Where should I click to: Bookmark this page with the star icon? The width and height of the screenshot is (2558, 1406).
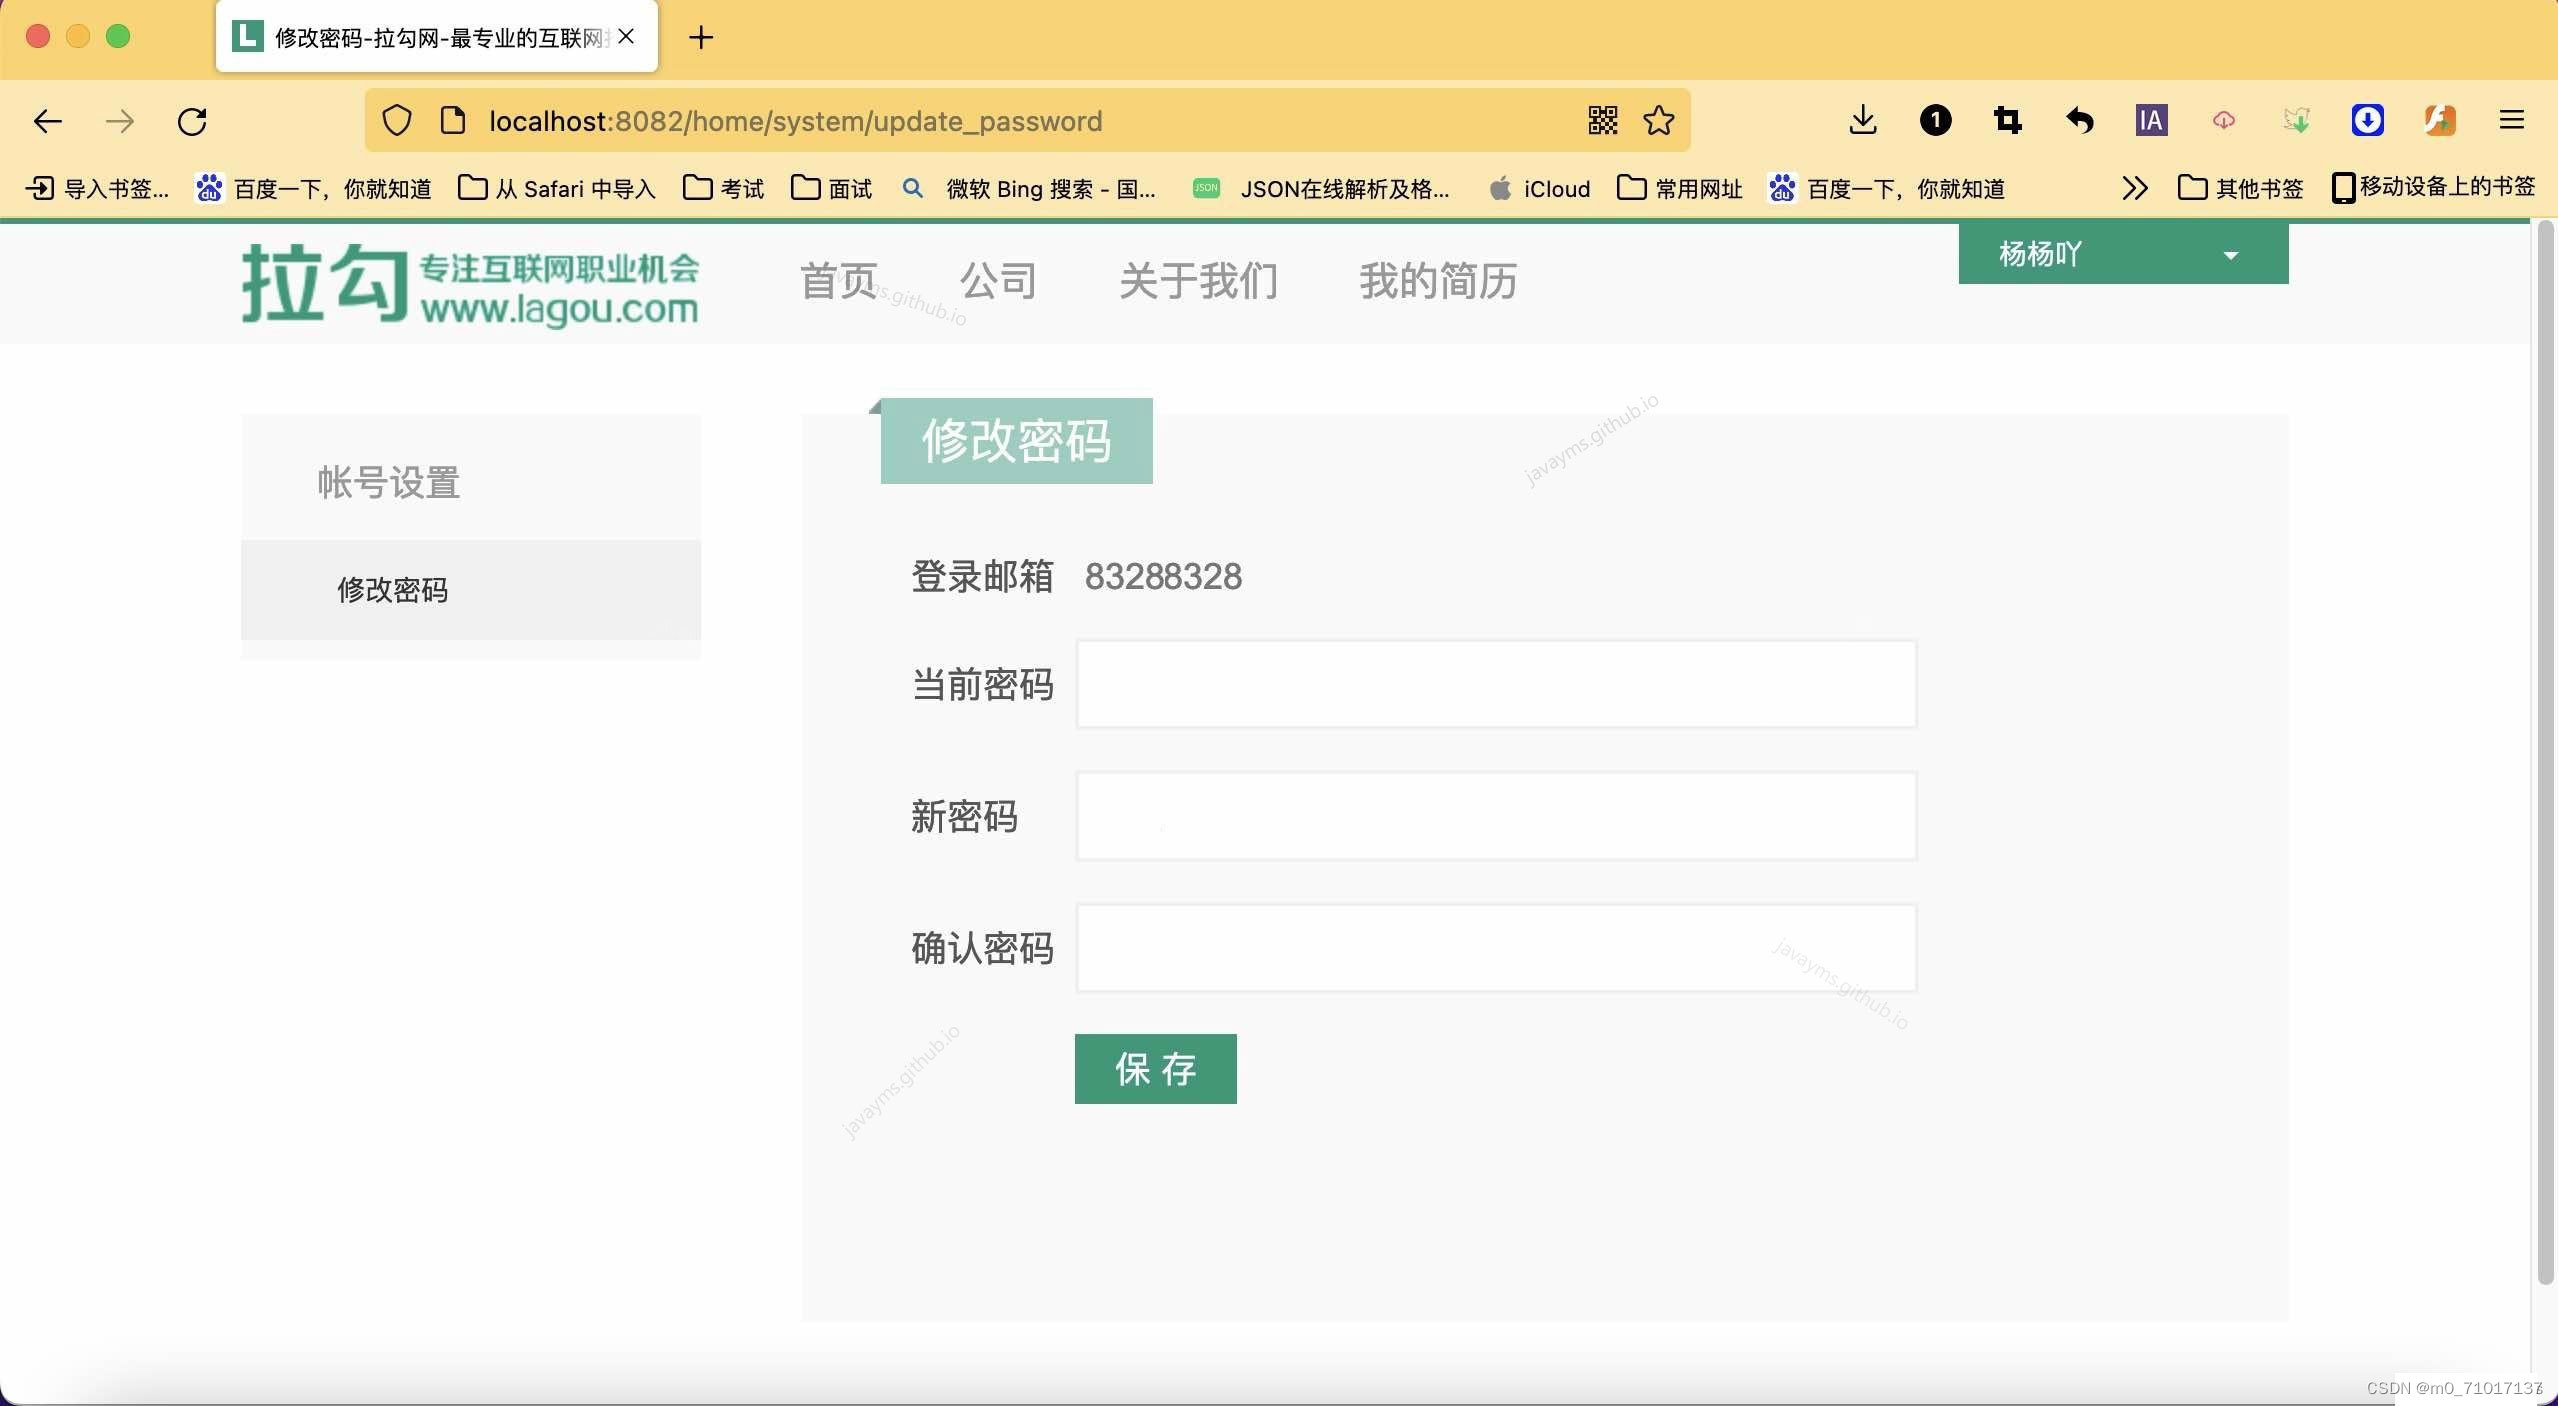[x=1659, y=121]
